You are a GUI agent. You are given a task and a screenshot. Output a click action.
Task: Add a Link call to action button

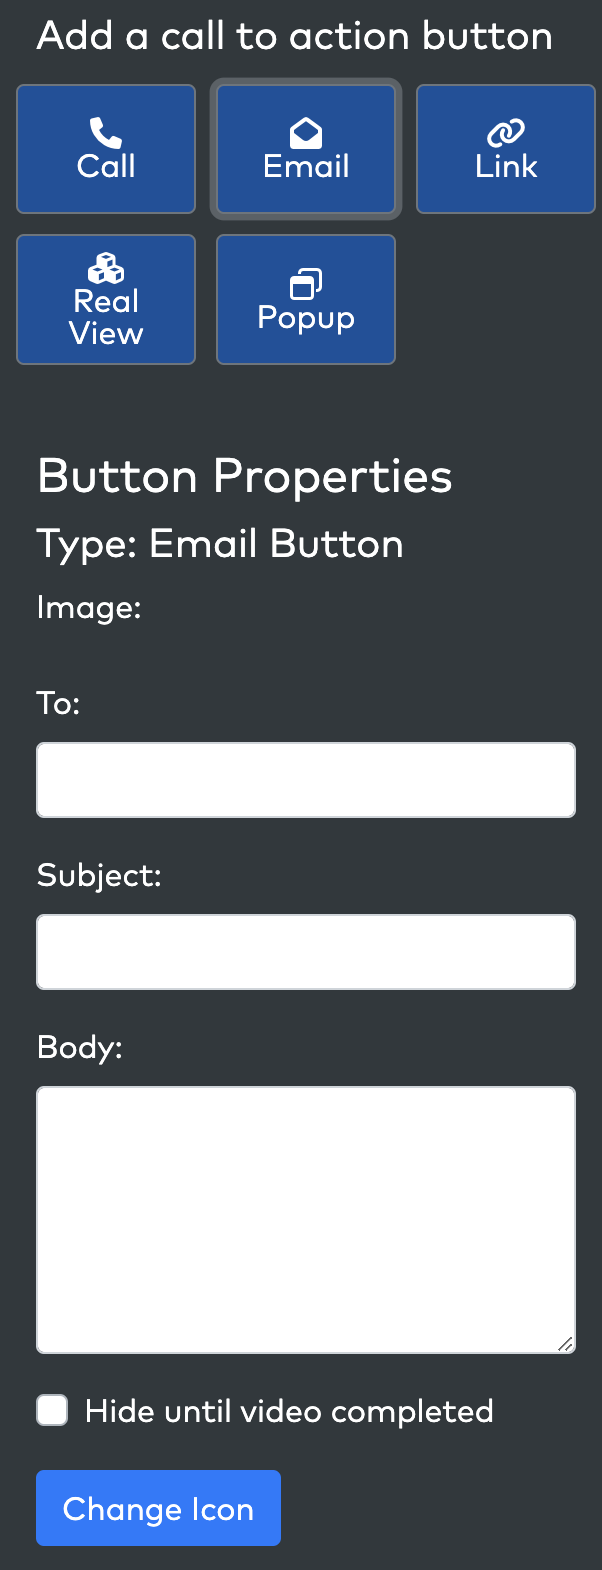click(x=506, y=149)
